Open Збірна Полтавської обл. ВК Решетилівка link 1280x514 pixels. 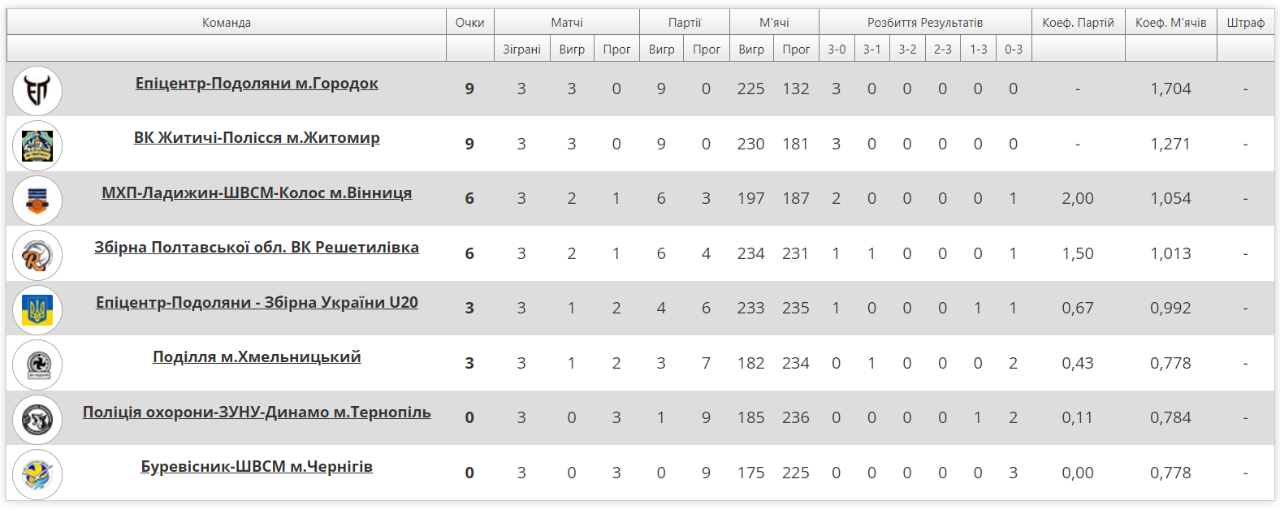pos(257,248)
